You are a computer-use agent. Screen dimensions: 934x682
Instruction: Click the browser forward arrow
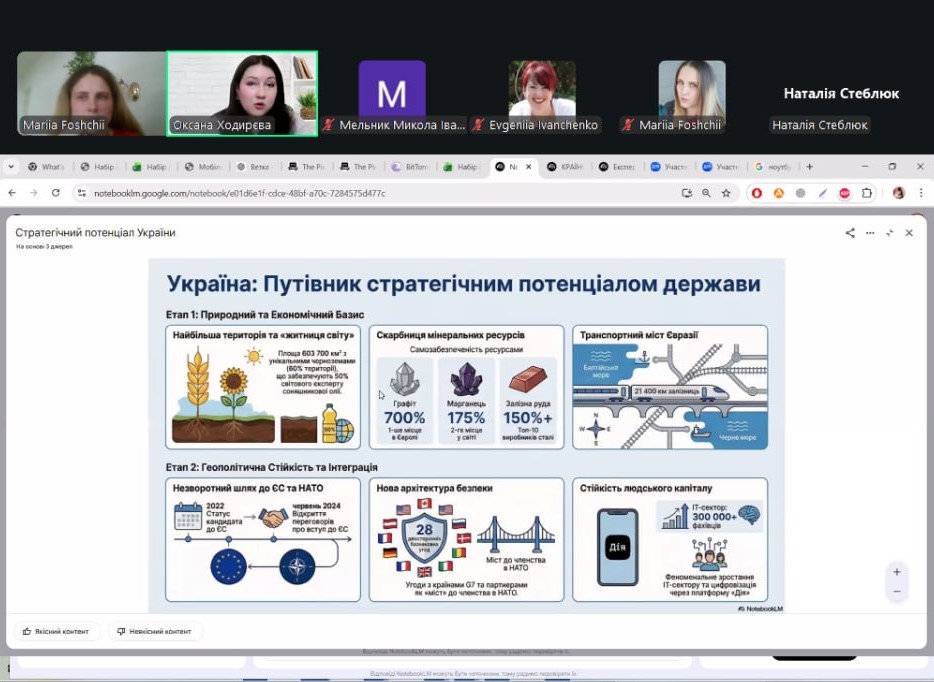point(34,193)
